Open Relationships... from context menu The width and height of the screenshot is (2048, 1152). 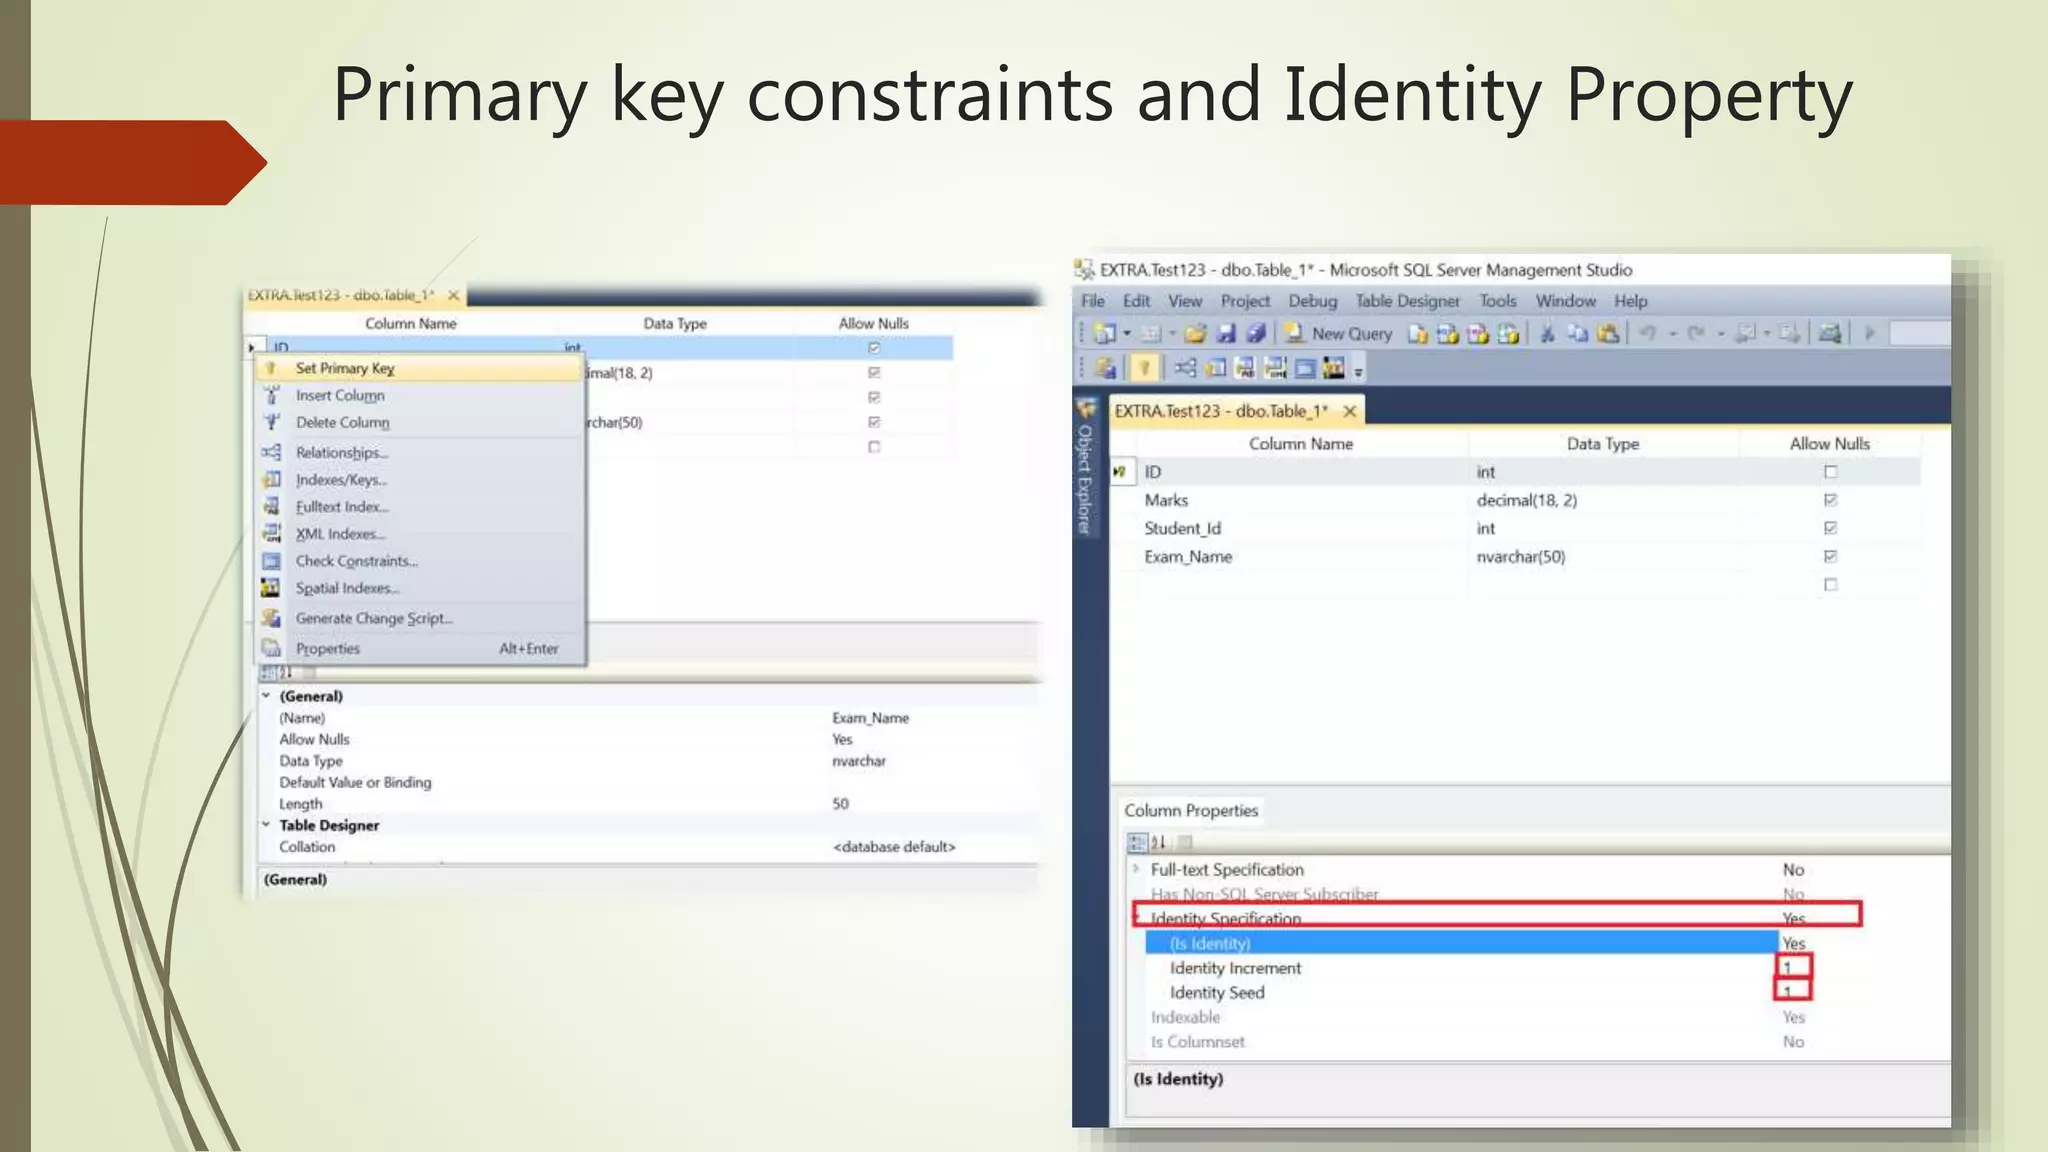[x=419, y=452]
